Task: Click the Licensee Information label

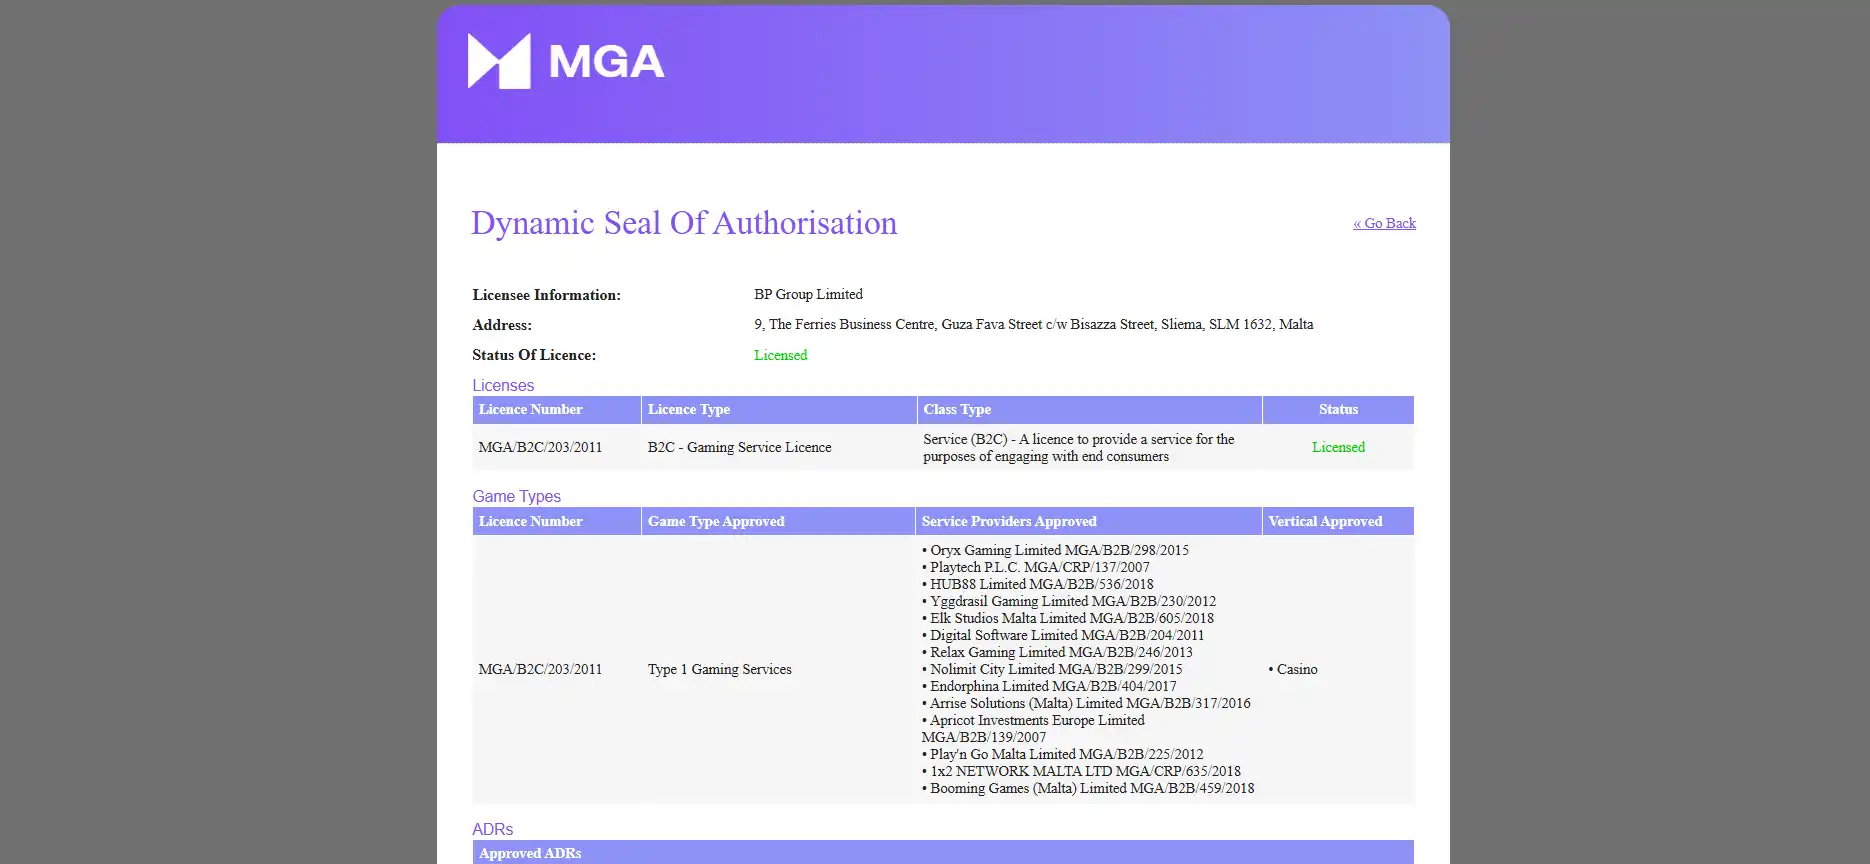Action: pos(546,295)
